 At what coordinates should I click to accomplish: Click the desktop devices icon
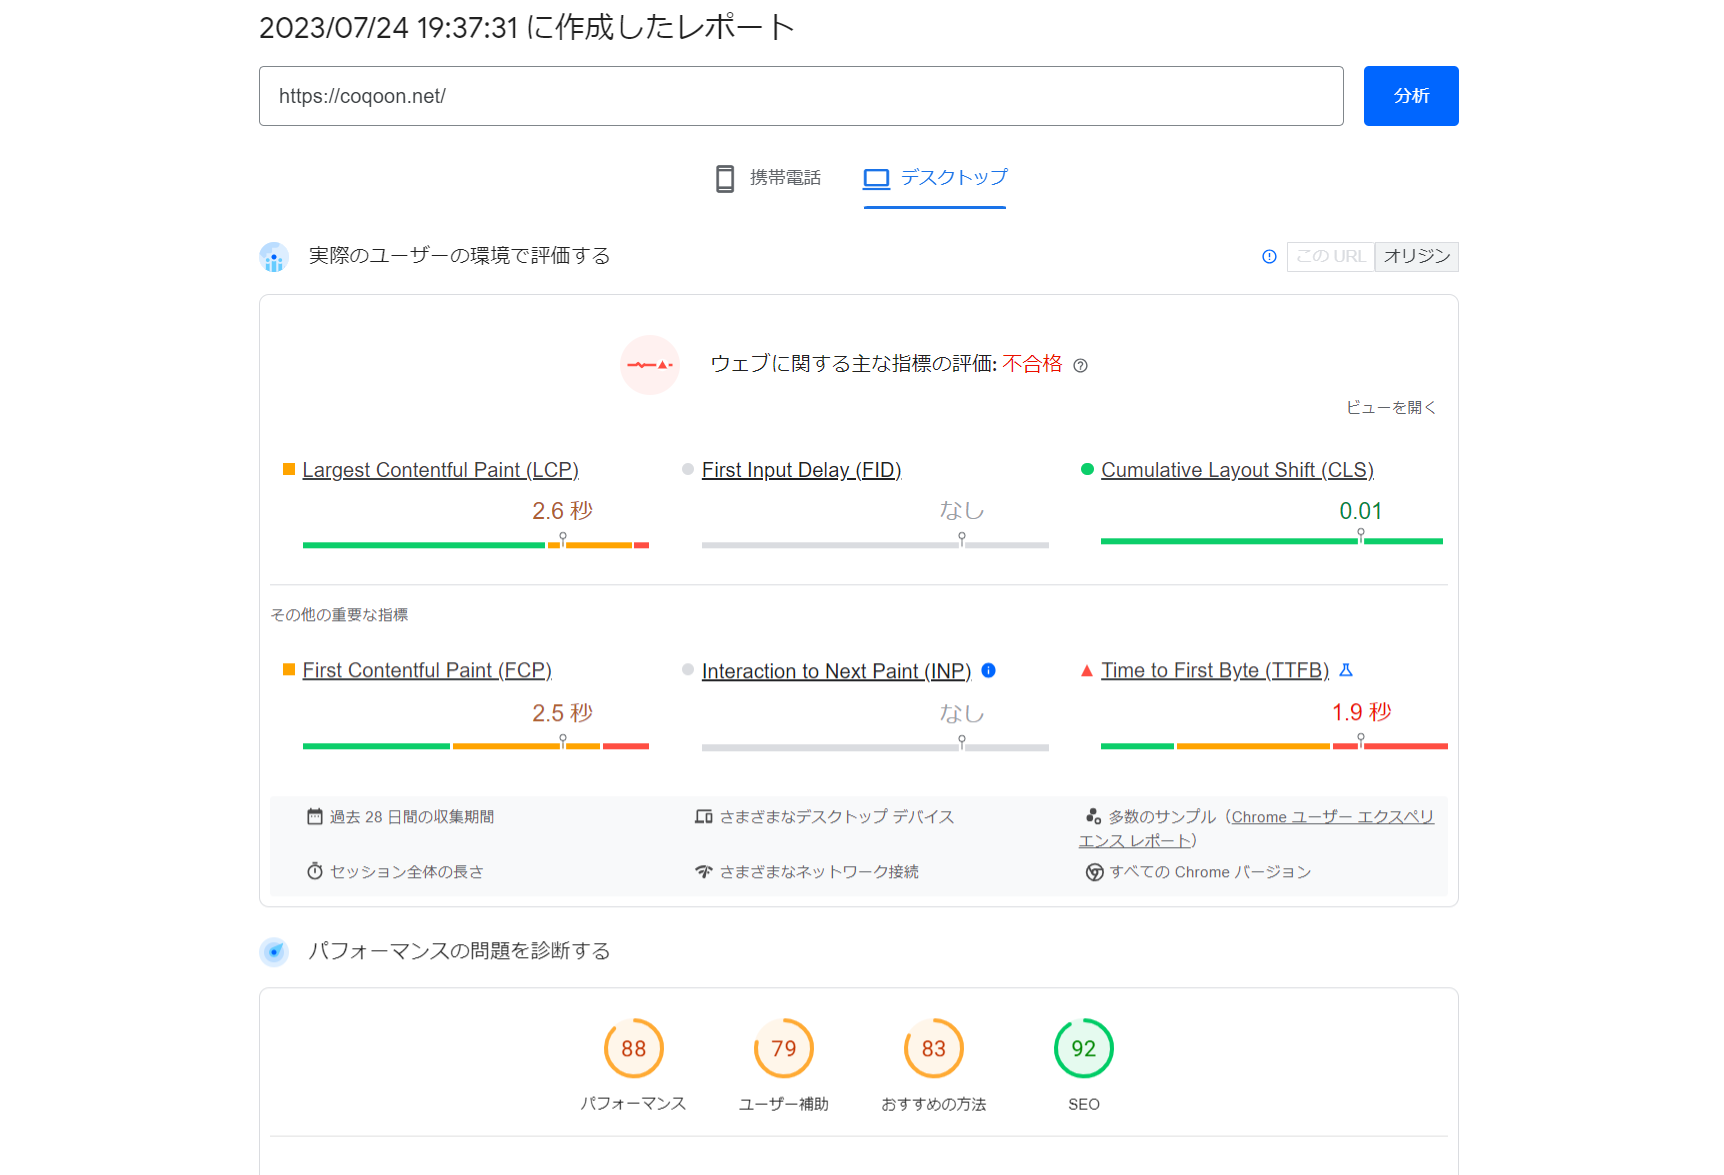(x=704, y=816)
